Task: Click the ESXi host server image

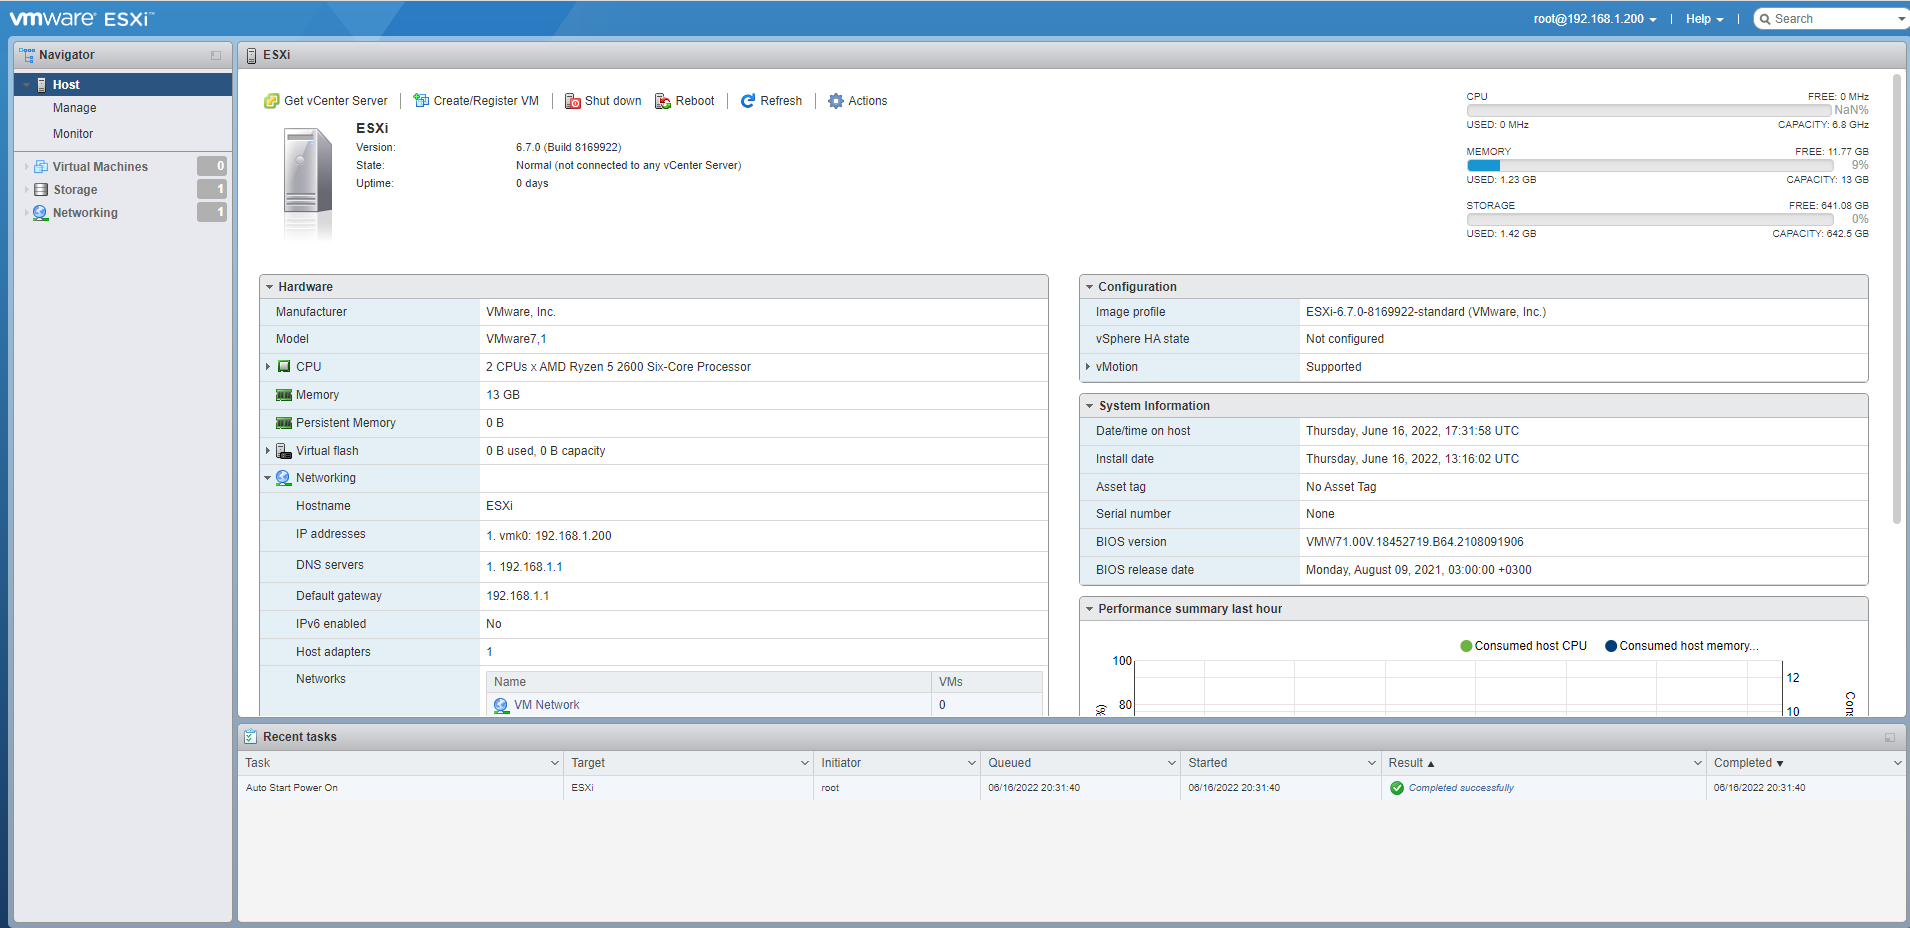Action: coord(307,182)
